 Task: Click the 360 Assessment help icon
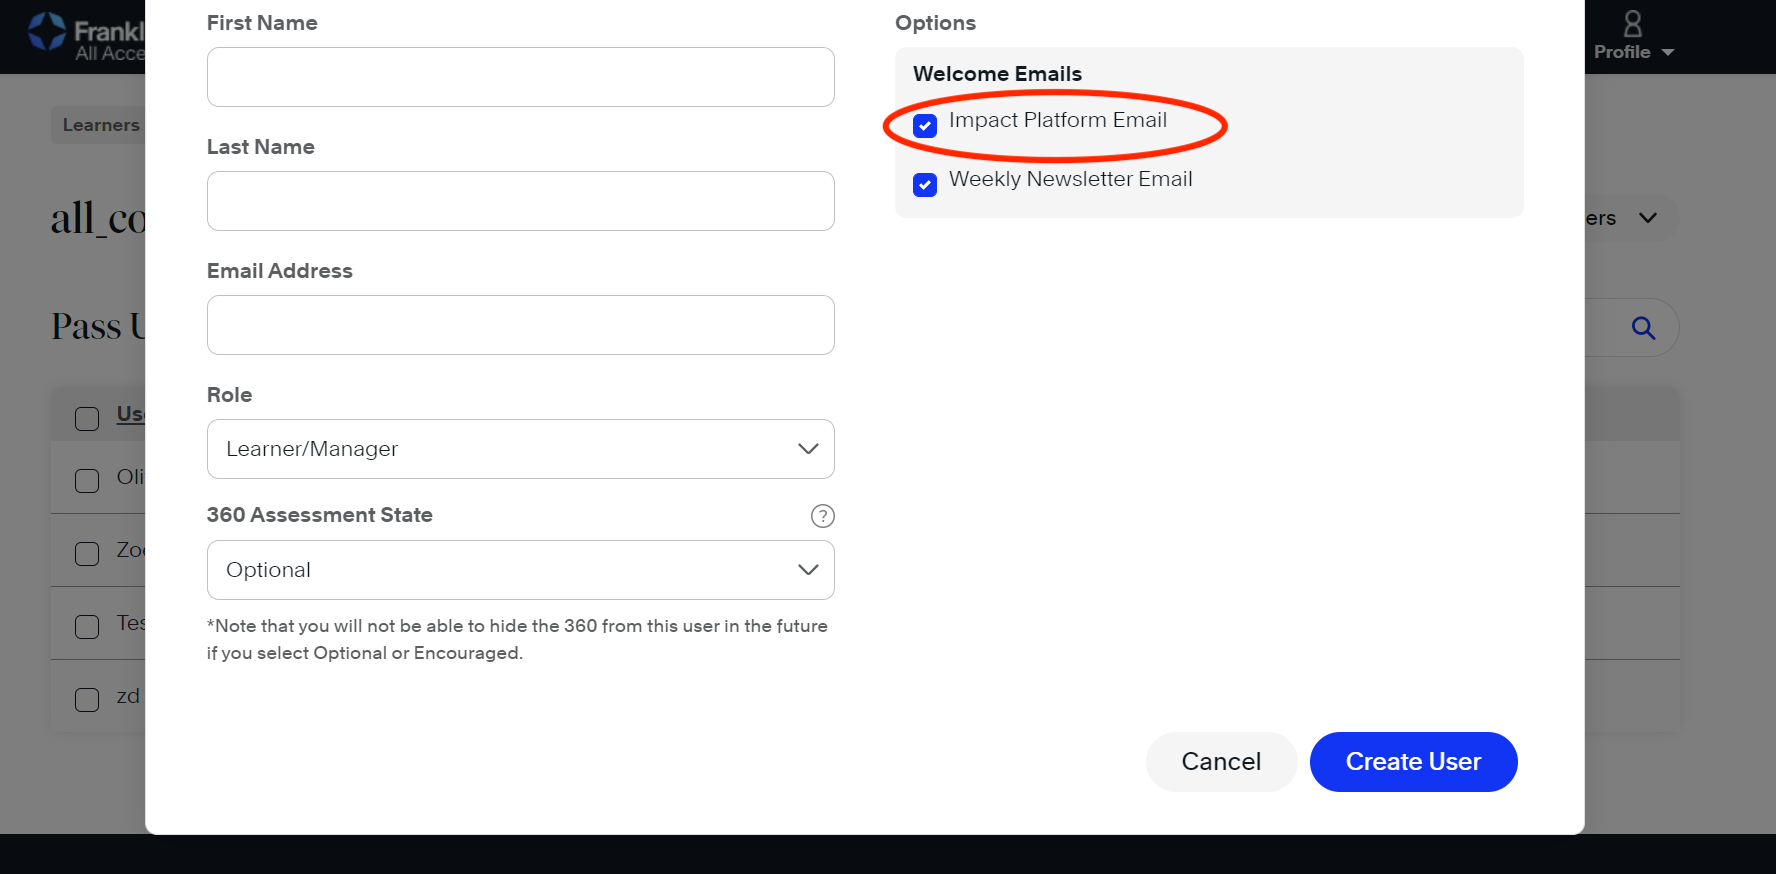(x=822, y=516)
